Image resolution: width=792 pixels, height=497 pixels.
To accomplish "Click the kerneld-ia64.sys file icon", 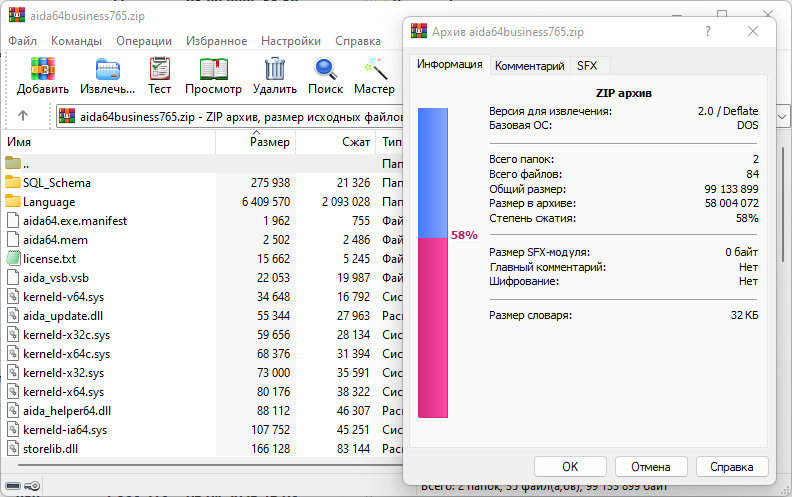I will [x=13, y=429].
